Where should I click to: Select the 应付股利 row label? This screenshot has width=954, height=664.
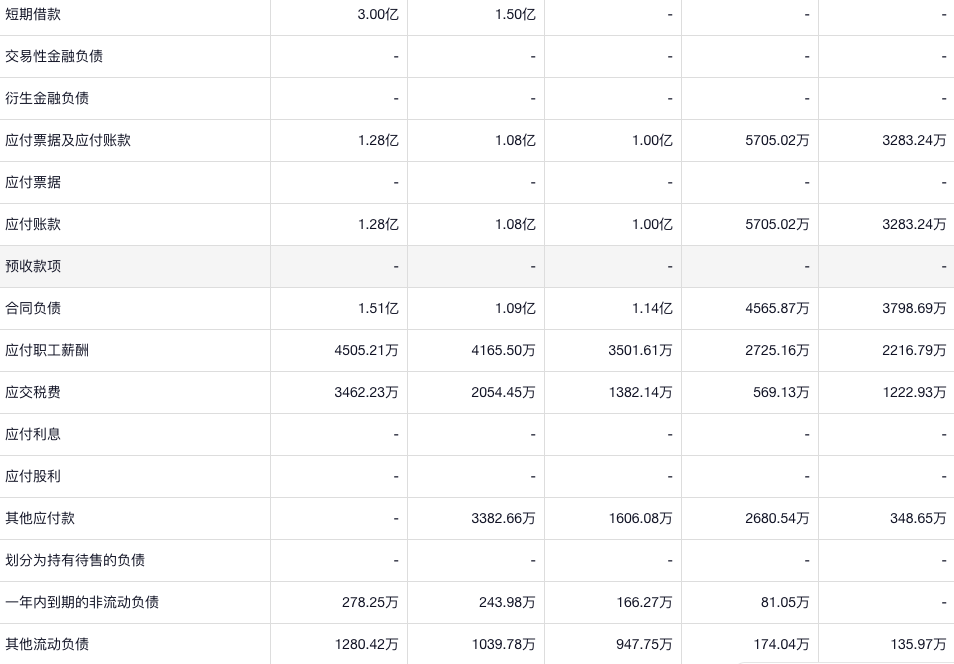[33, 476]
